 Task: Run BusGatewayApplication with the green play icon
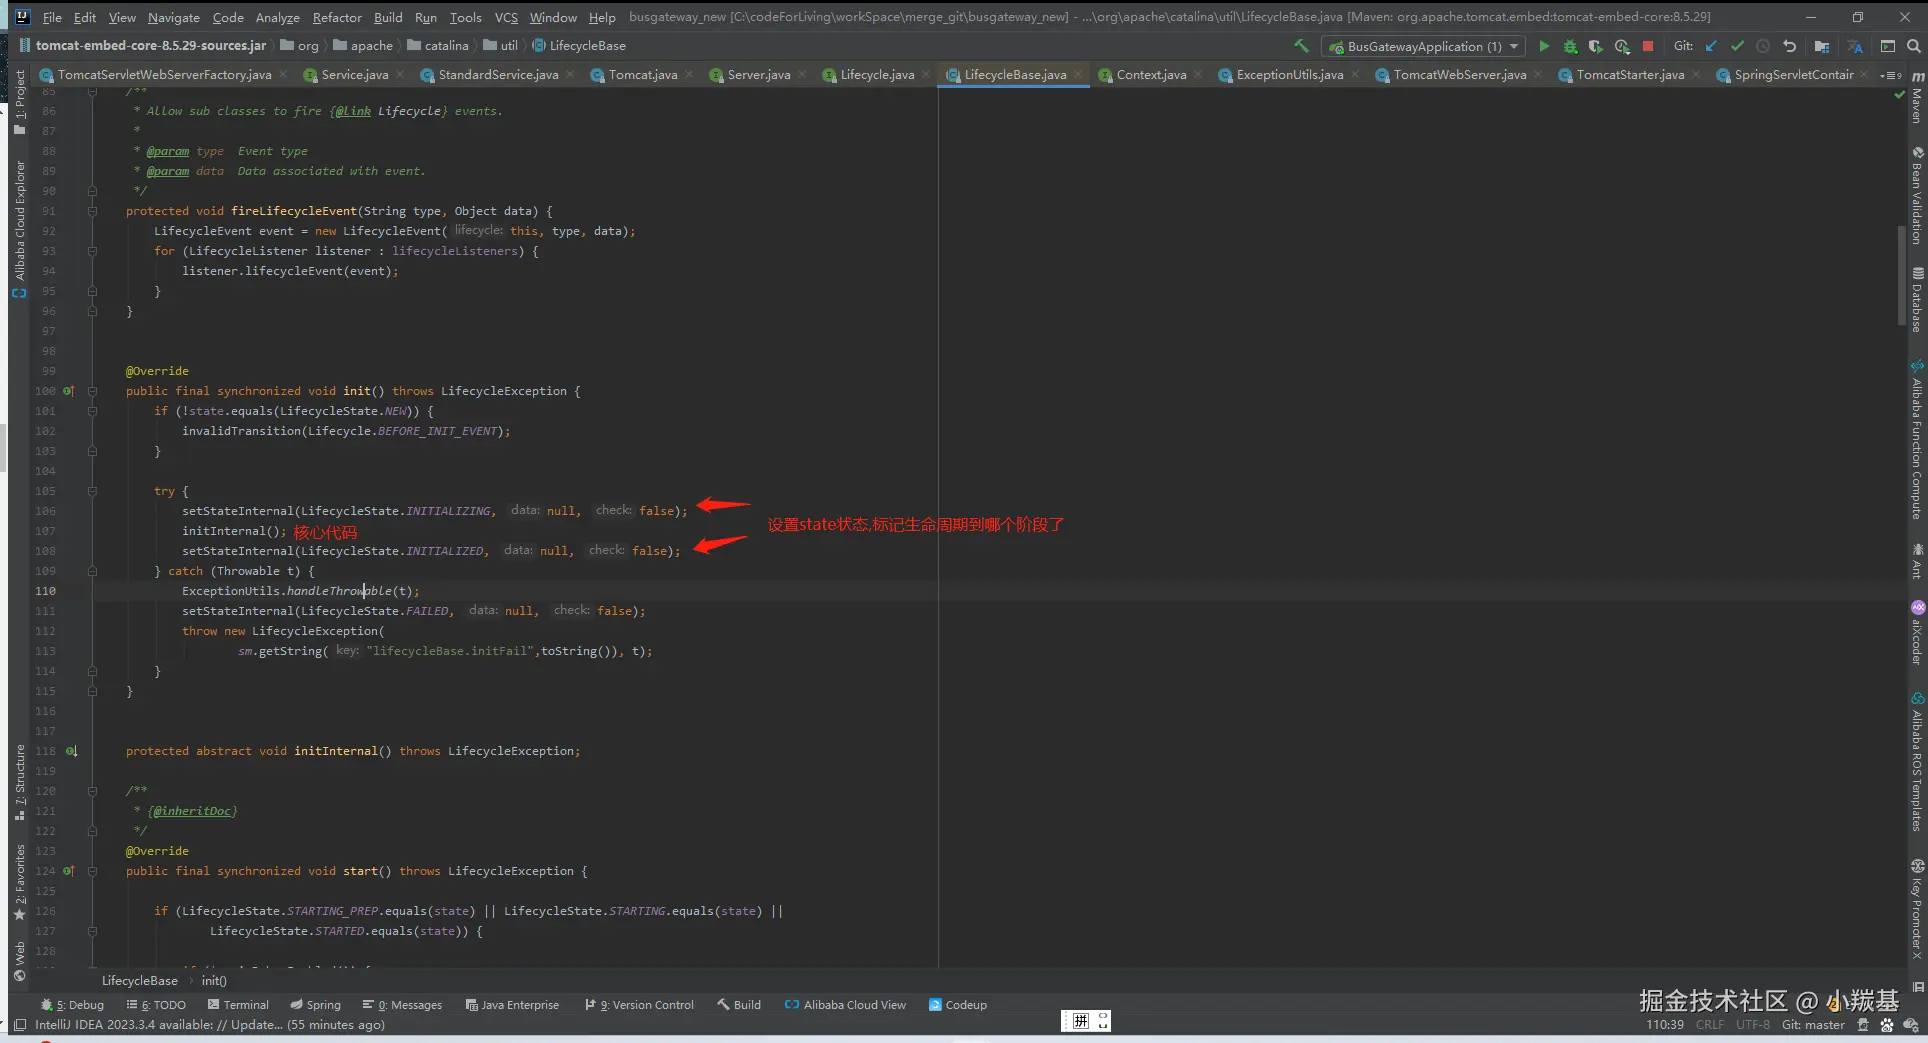click(x=1544, y=46)
